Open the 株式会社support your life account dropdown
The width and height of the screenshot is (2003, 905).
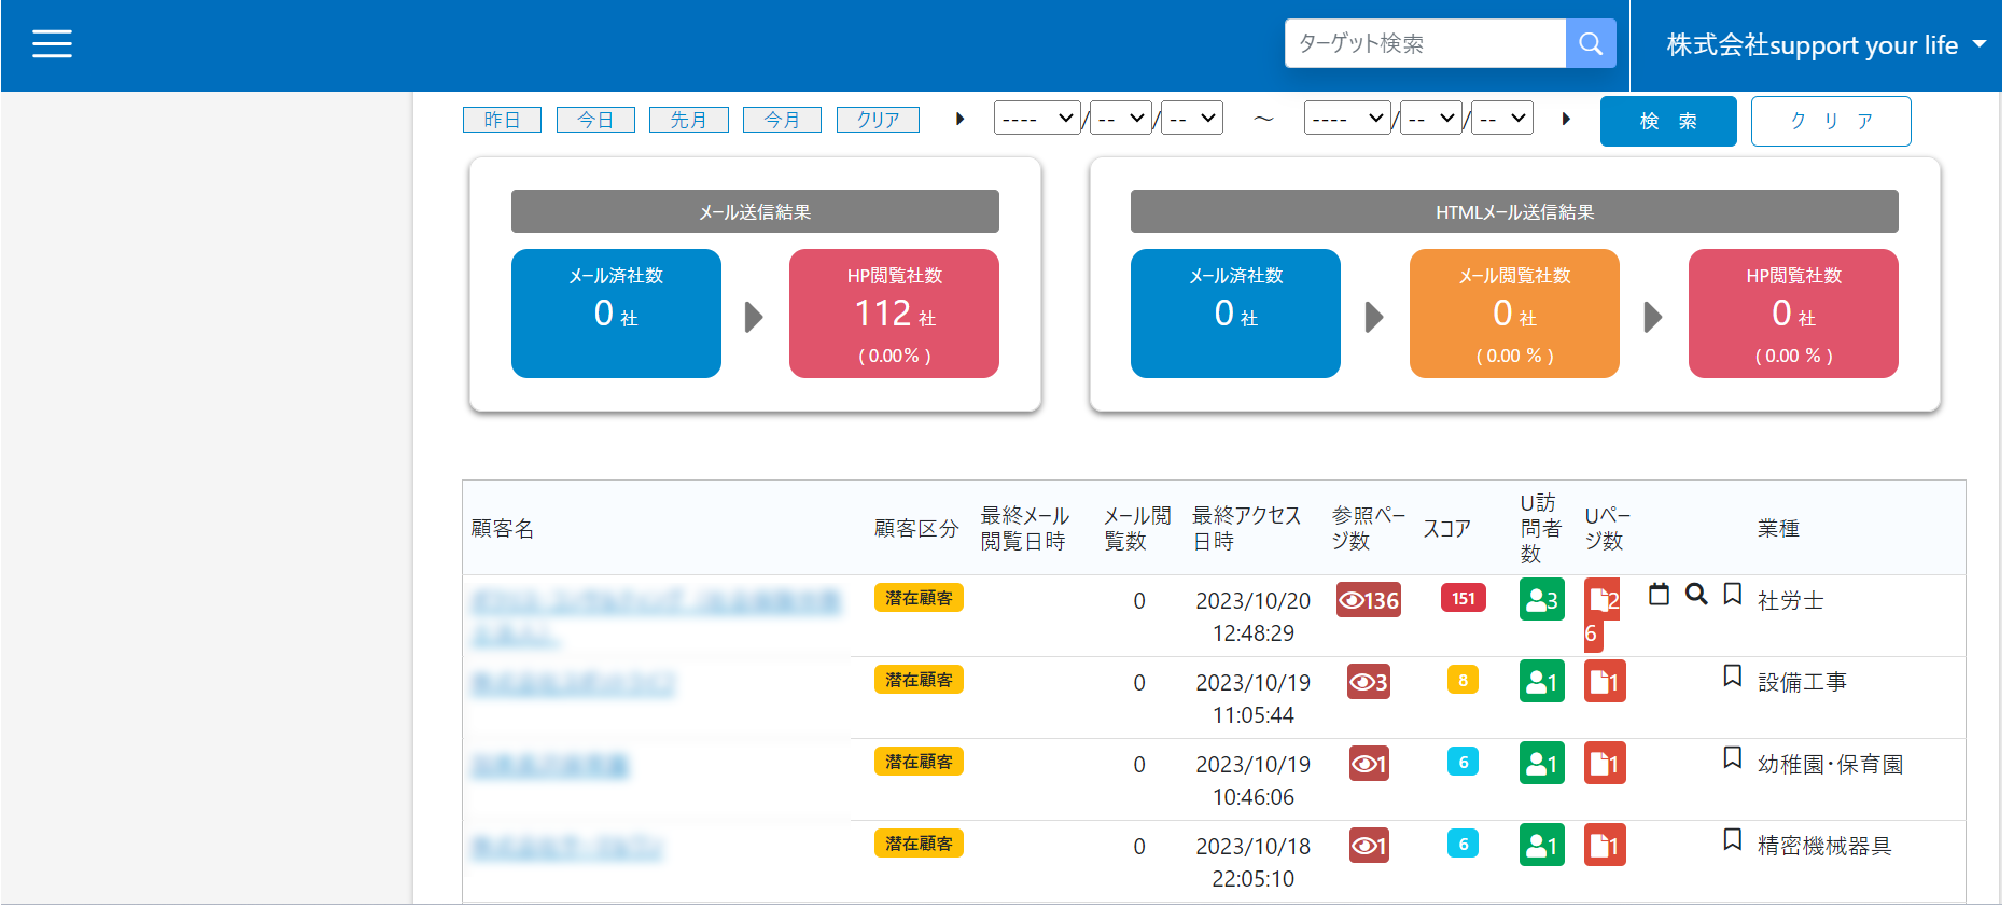1825,45
